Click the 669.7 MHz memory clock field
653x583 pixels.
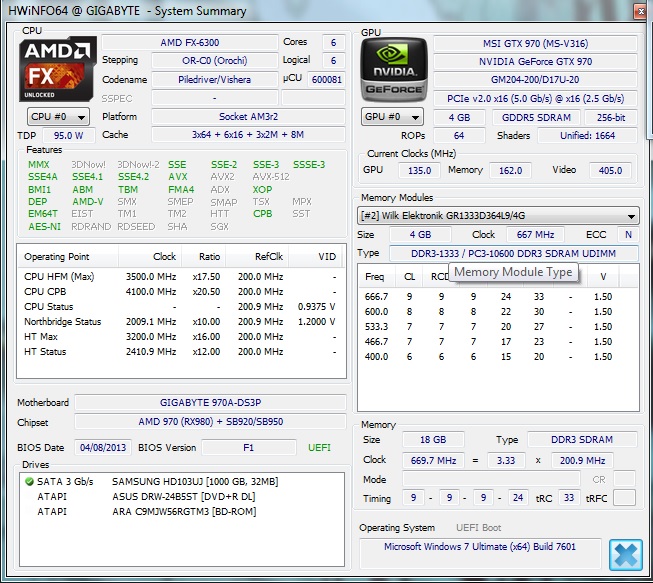433,461
